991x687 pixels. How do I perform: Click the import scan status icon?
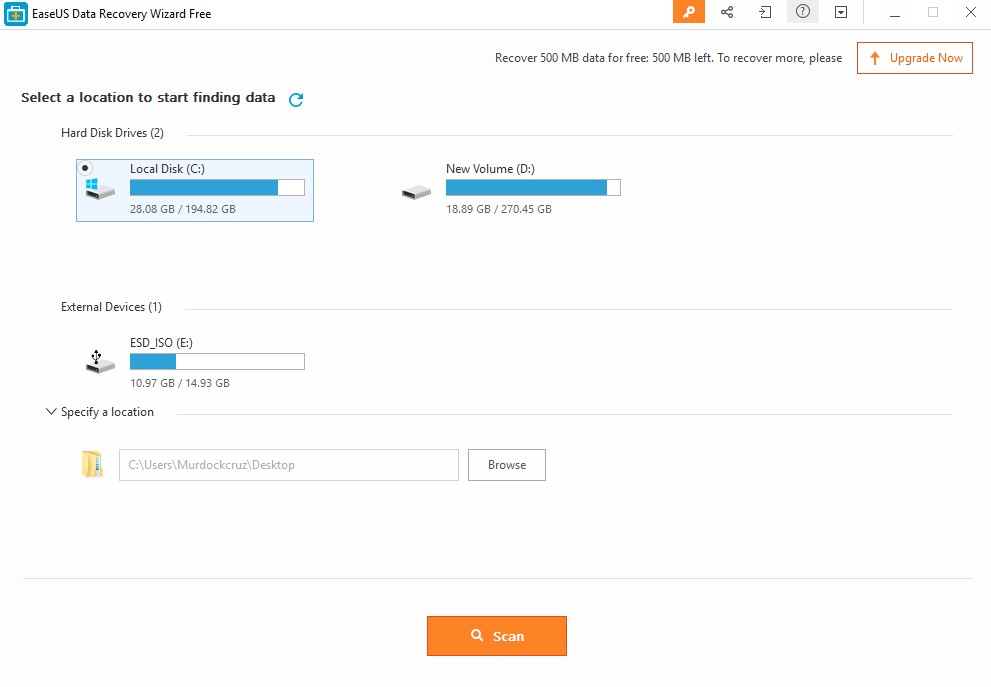click(765, 12)
